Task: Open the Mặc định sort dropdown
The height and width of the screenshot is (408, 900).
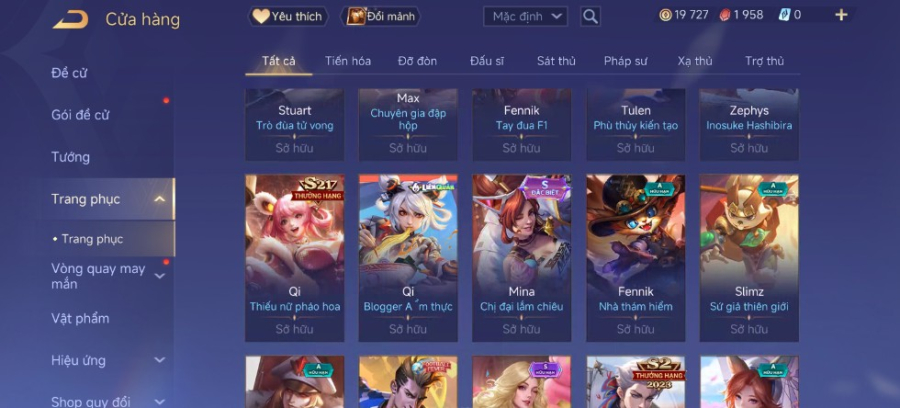Action: 525,16
